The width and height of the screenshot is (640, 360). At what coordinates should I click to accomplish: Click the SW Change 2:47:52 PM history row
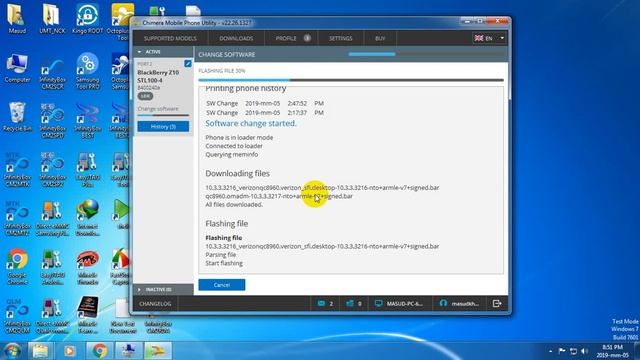tap(265, 104)
